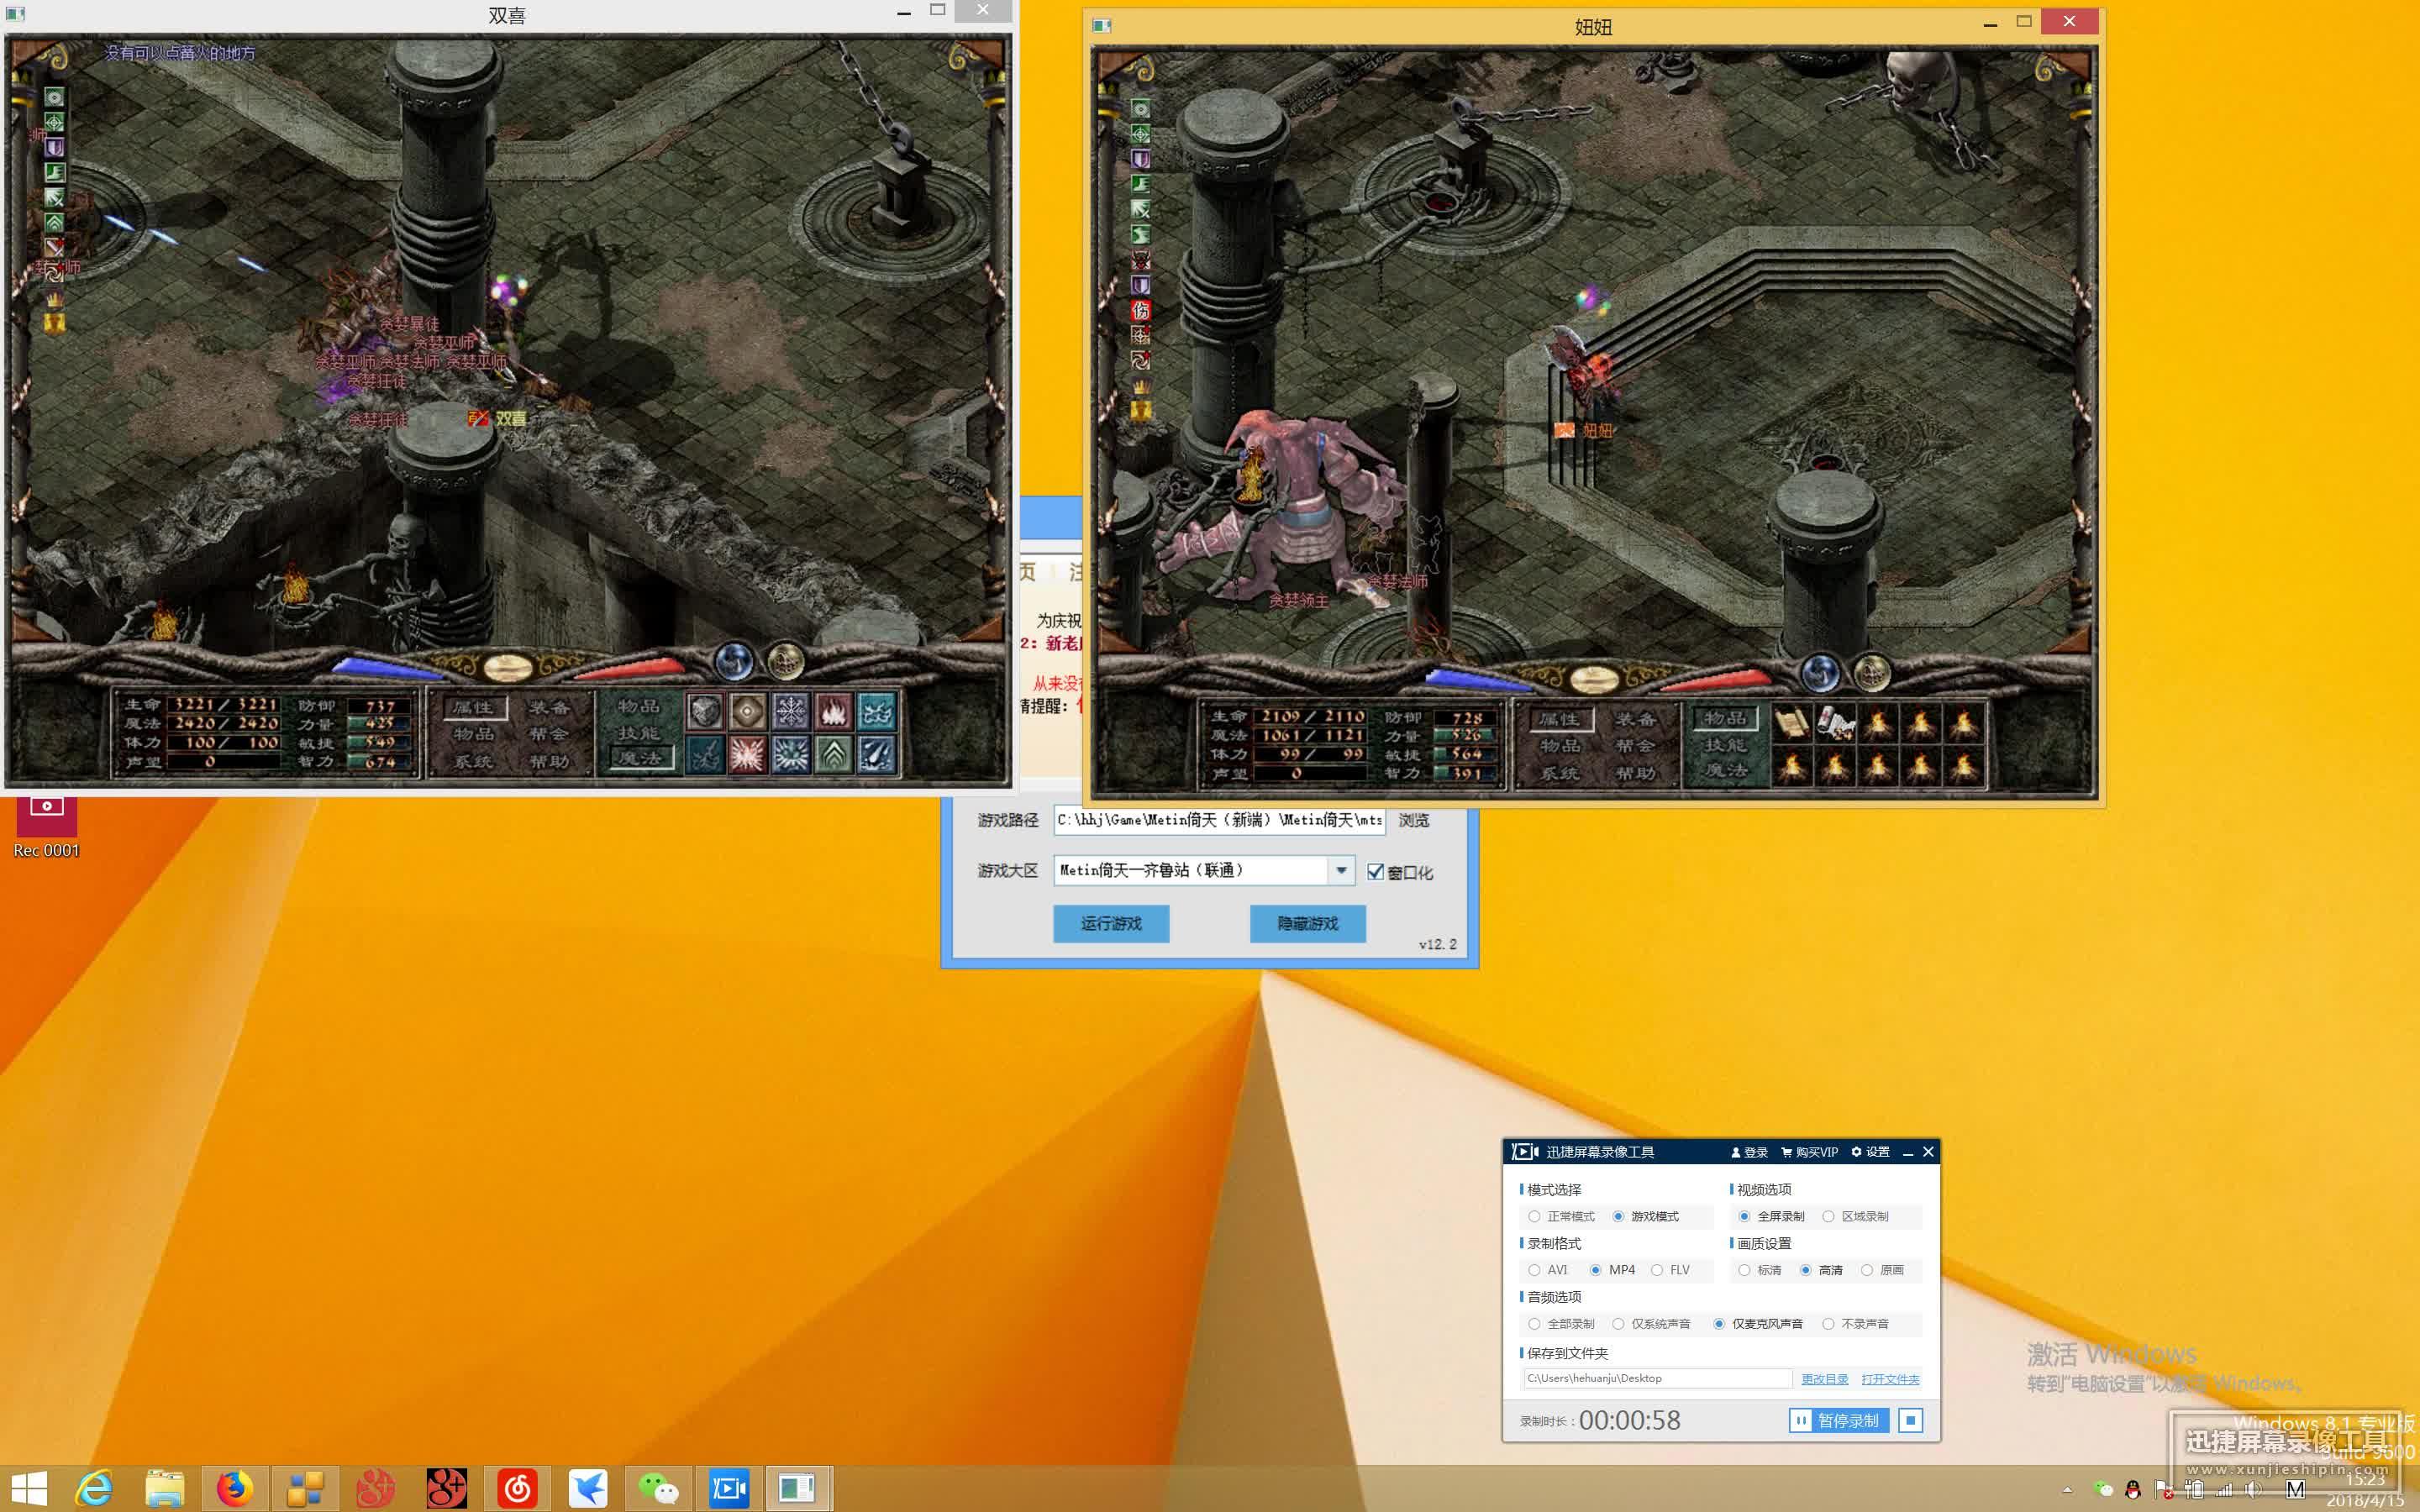Open 设置 in recorder title bar
This screenshot has width=2420, height=1512.
pos(1870,1152)
